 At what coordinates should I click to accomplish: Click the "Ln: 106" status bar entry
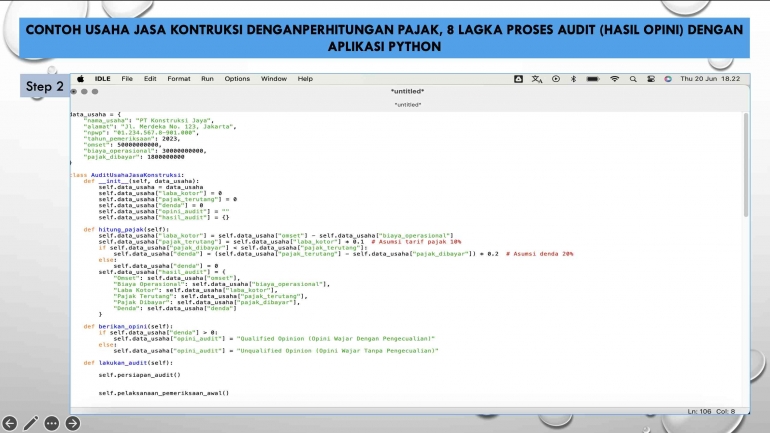[699, 411]
